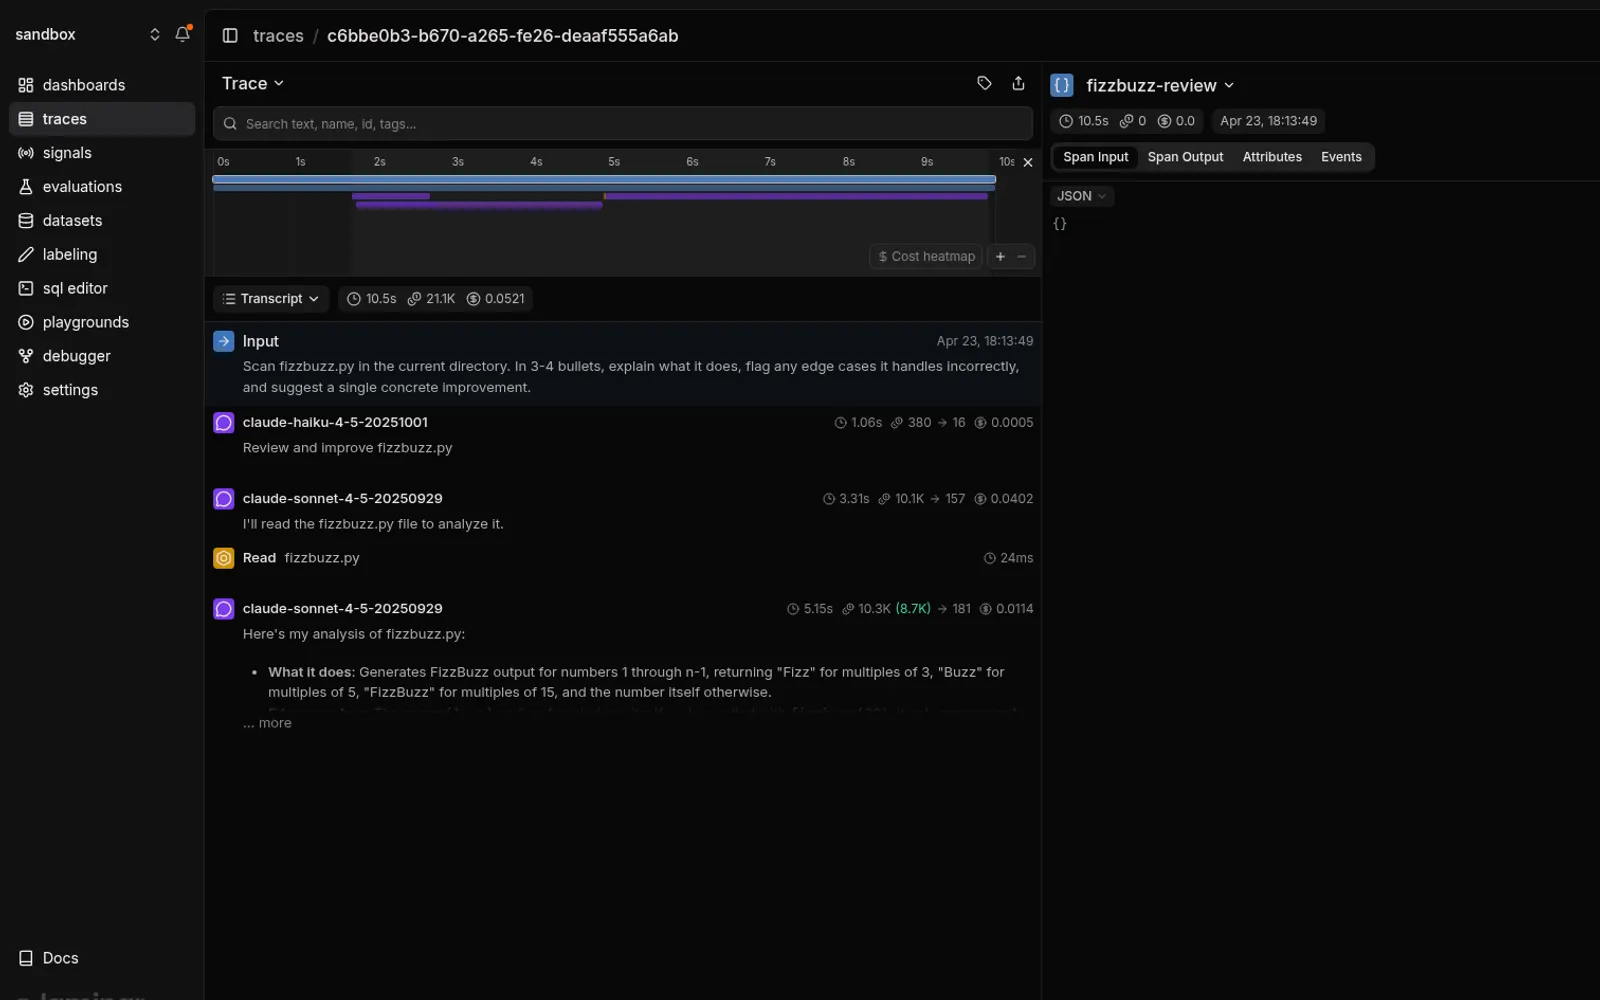
Task: Open the notifications bell
Action: (x=182, y=34)
